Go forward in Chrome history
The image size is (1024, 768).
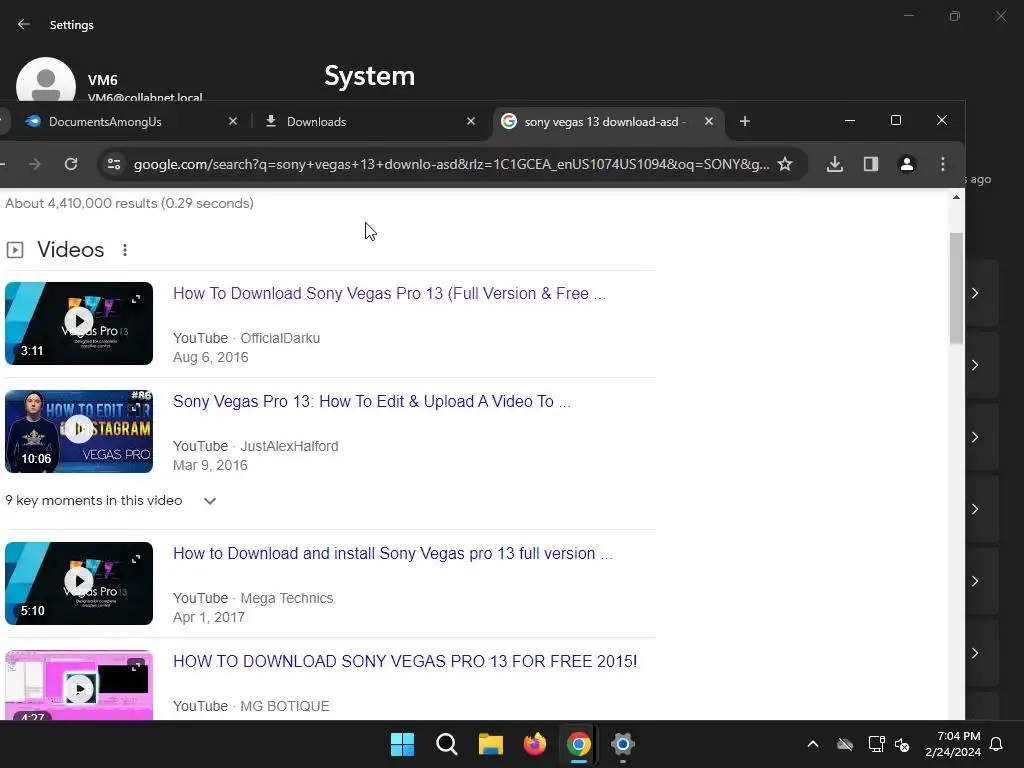(35, 164)
